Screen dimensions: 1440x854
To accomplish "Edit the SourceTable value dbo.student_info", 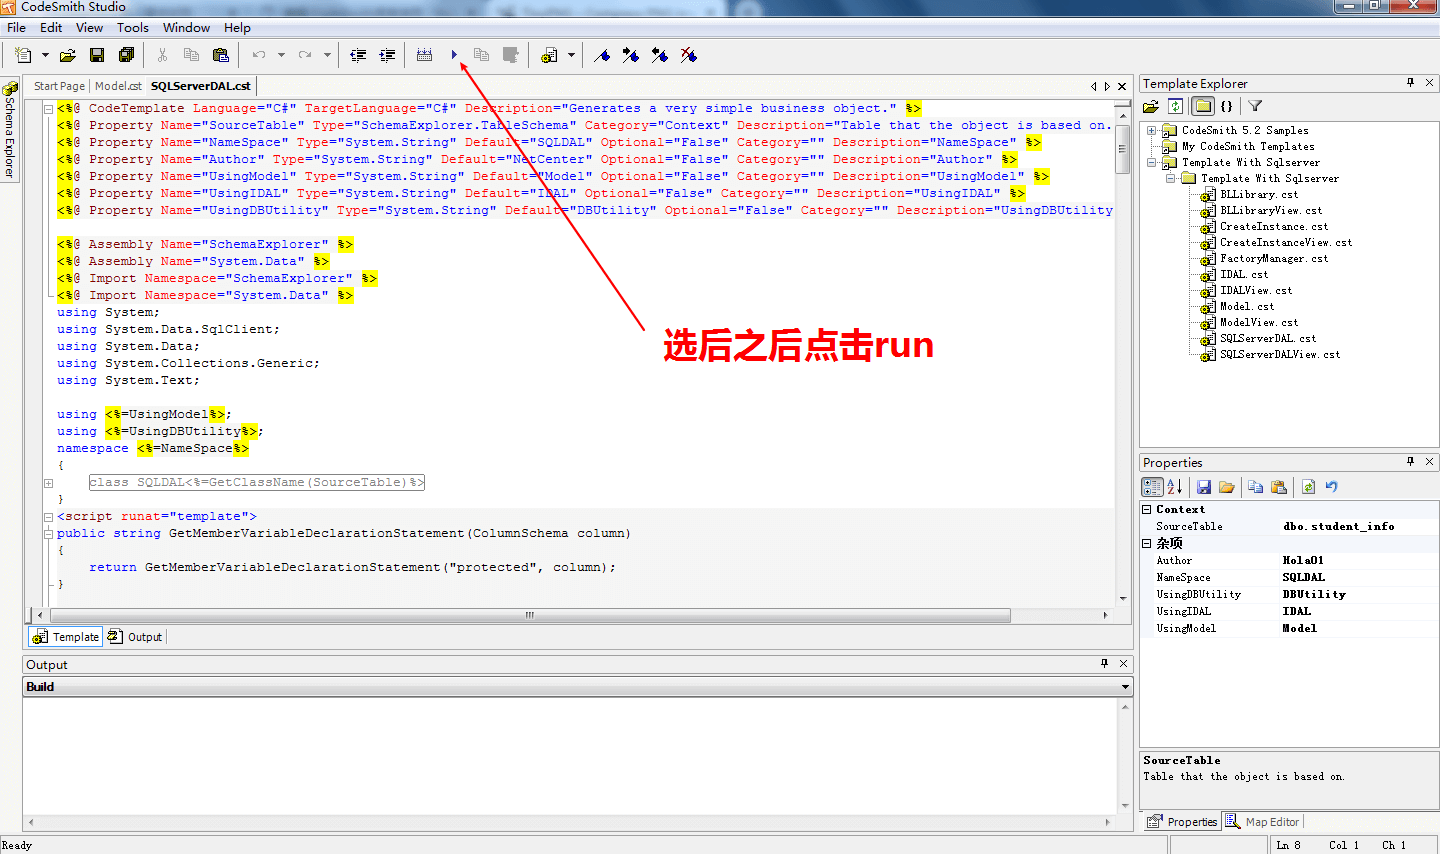I will click(1358, 526).
